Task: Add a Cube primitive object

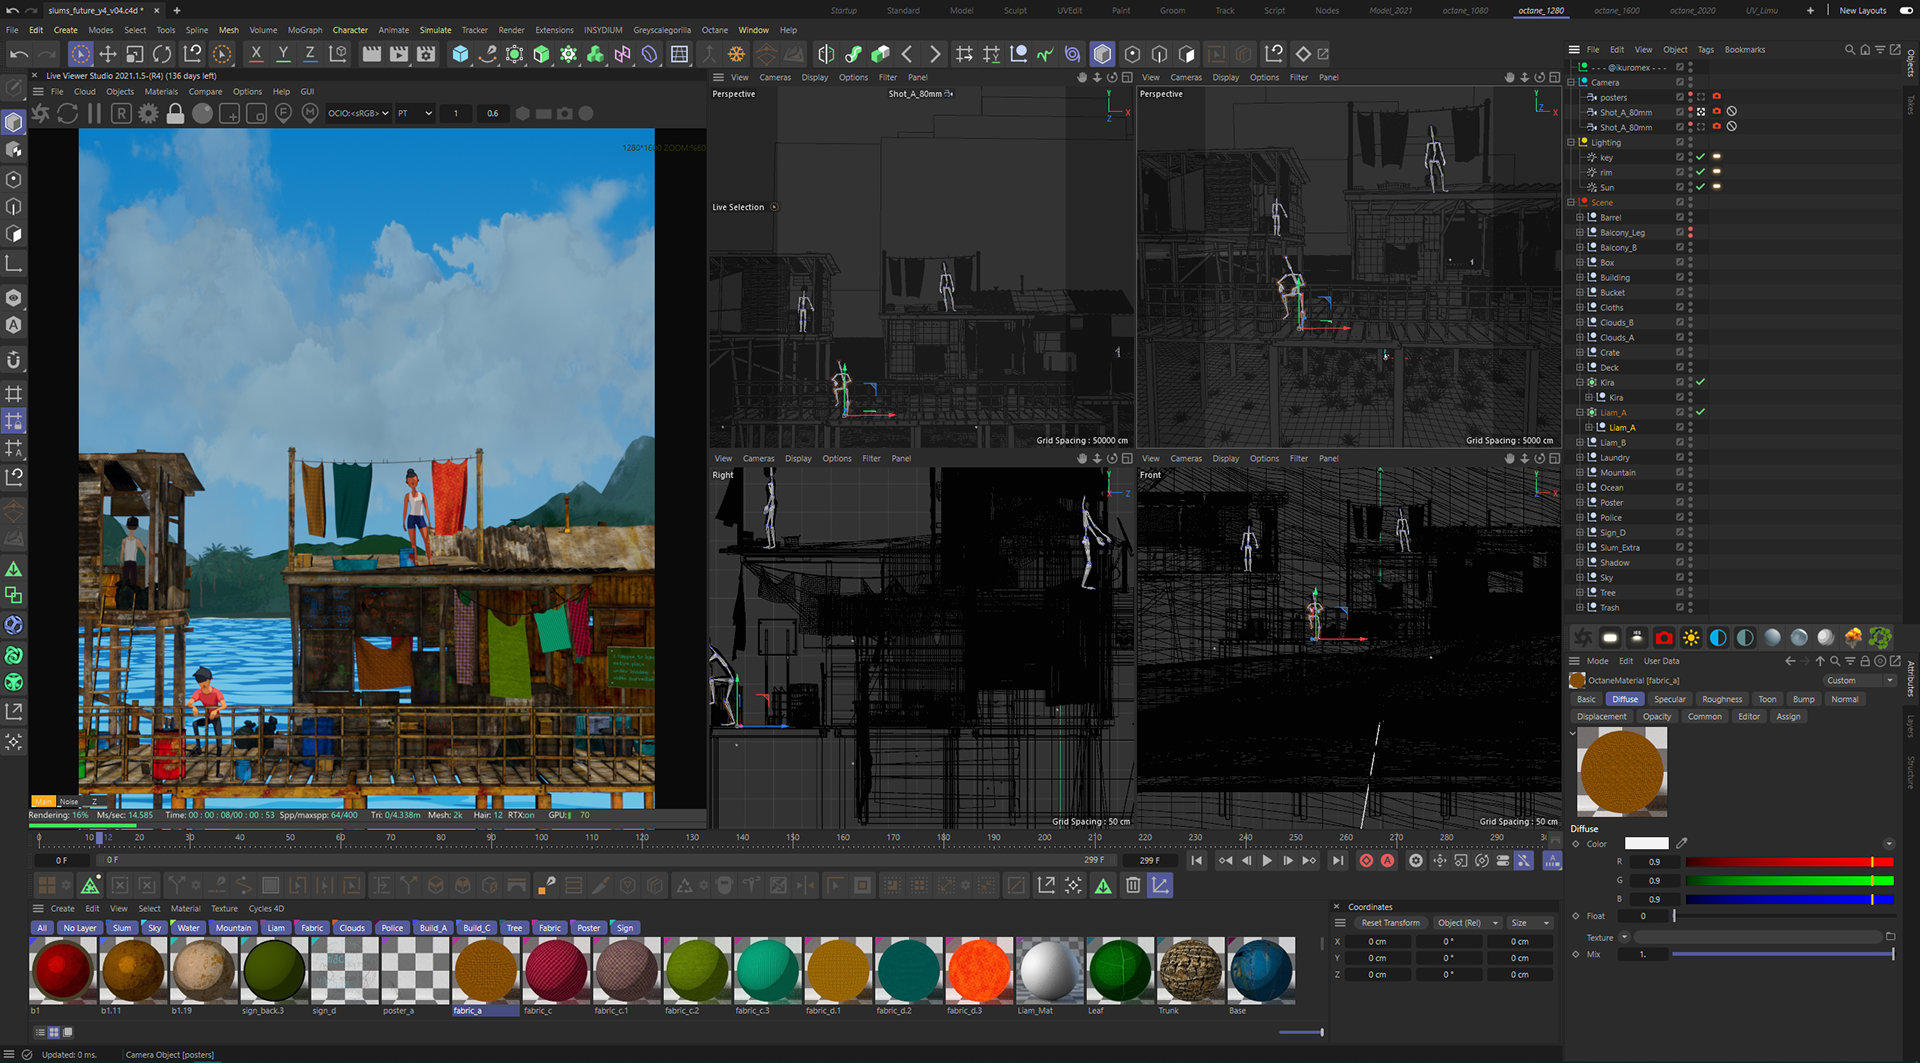Action: pos(460,54)
